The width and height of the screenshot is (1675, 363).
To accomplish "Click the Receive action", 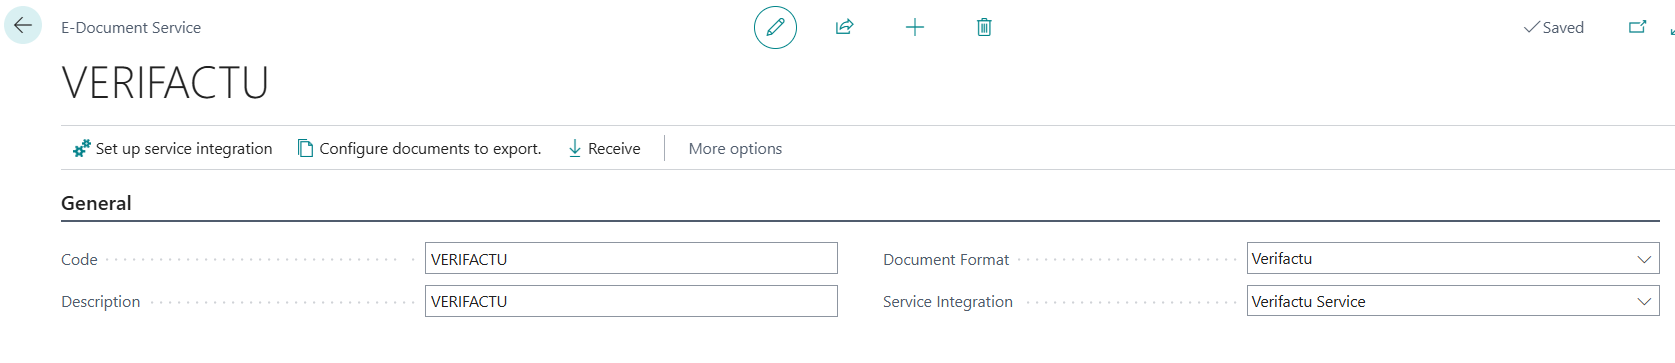I will pos(604,148).
